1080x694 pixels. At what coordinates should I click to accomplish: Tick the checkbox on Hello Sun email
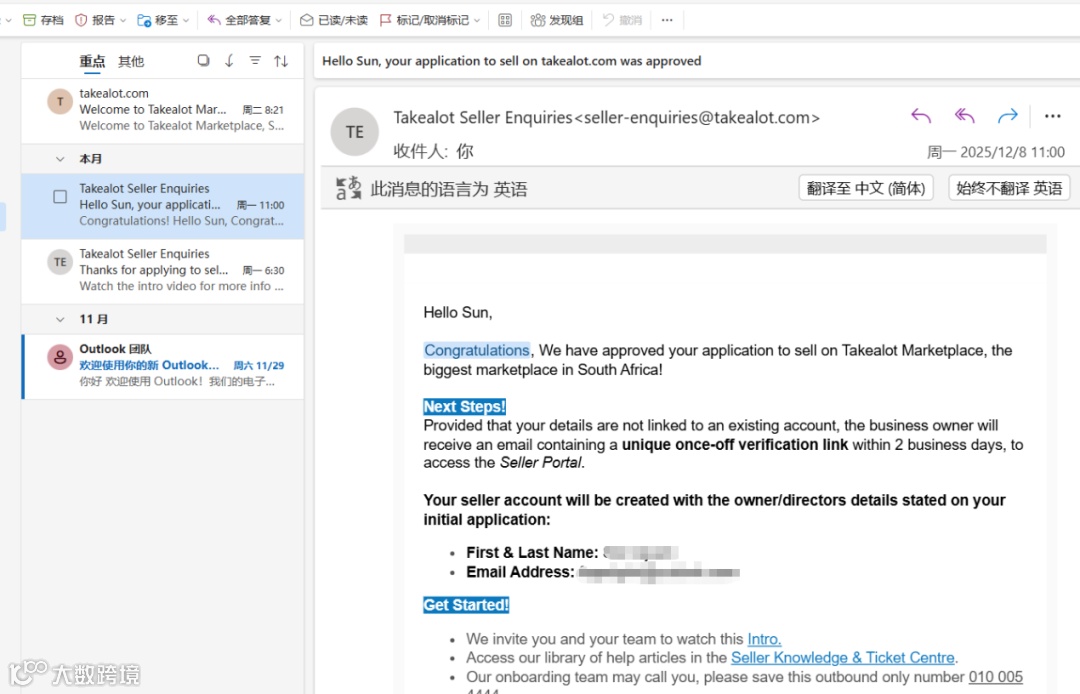point(60,197)
